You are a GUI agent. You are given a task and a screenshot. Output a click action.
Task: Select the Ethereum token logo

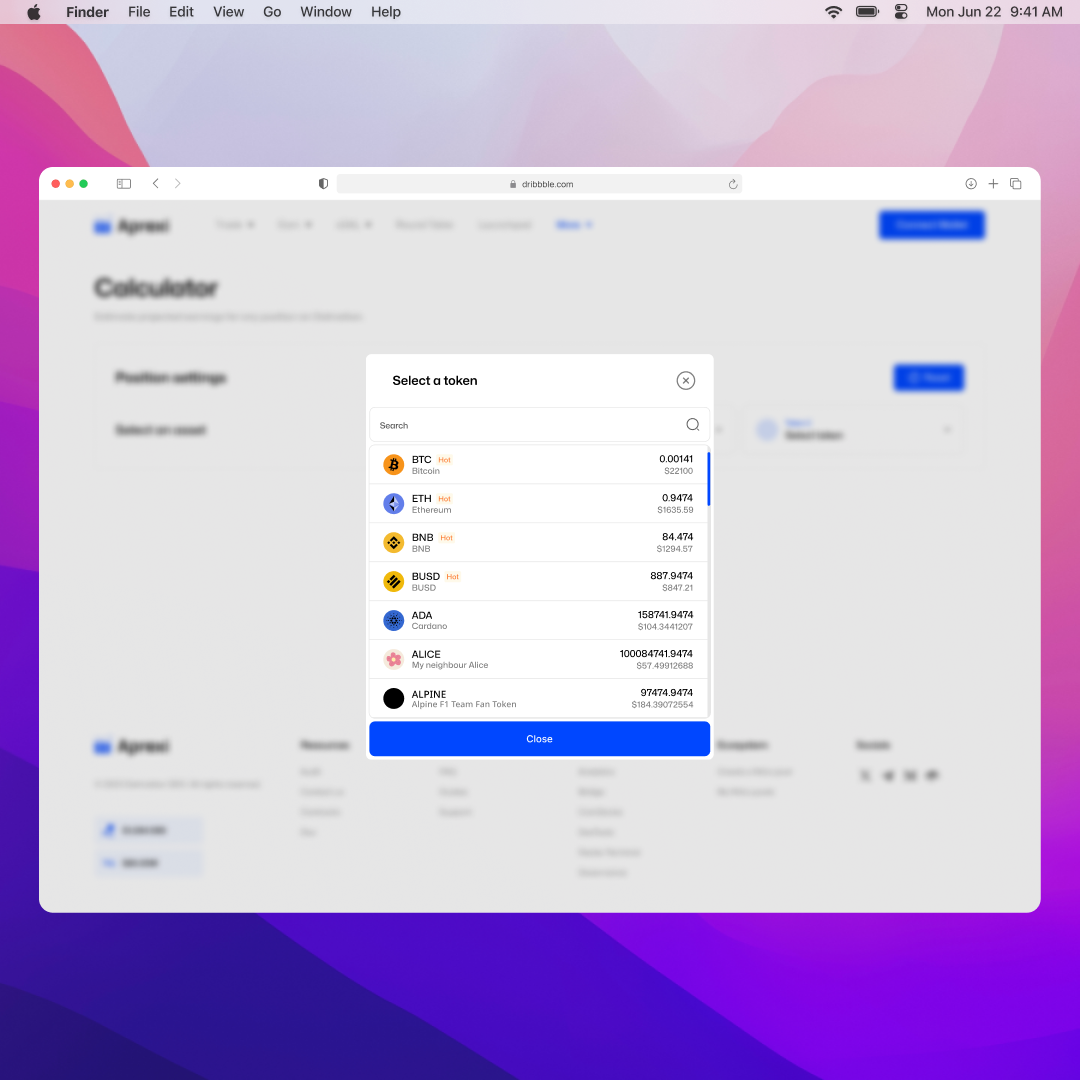point(393,503)
